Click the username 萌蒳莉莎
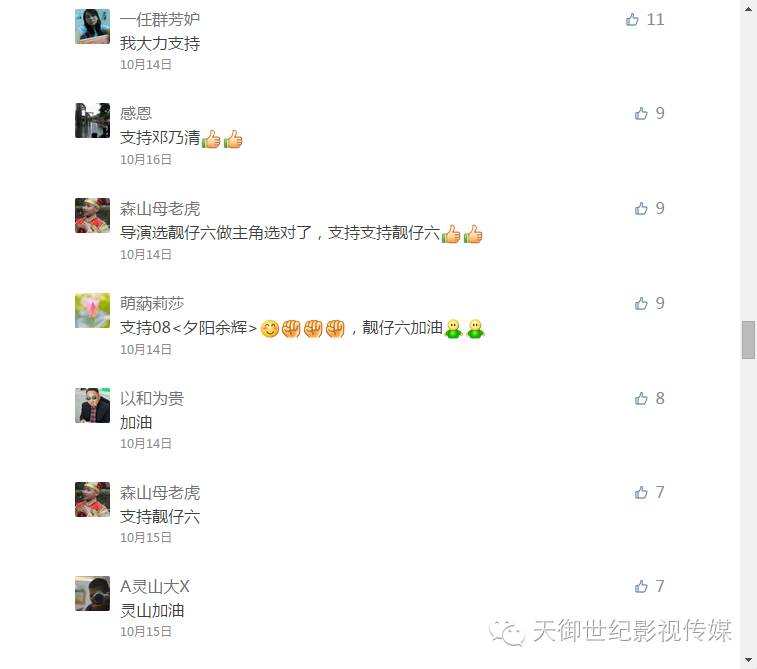Viewport: 757px width, 669px height. (x=152, y=304)
